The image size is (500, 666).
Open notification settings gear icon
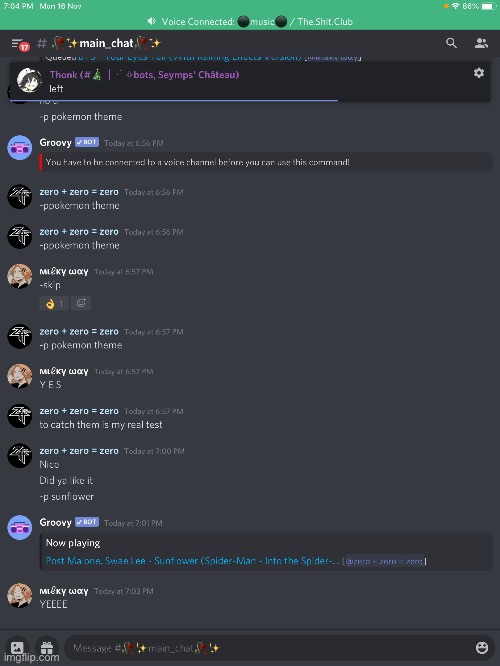pyautogui.click(x=479, y=73)
